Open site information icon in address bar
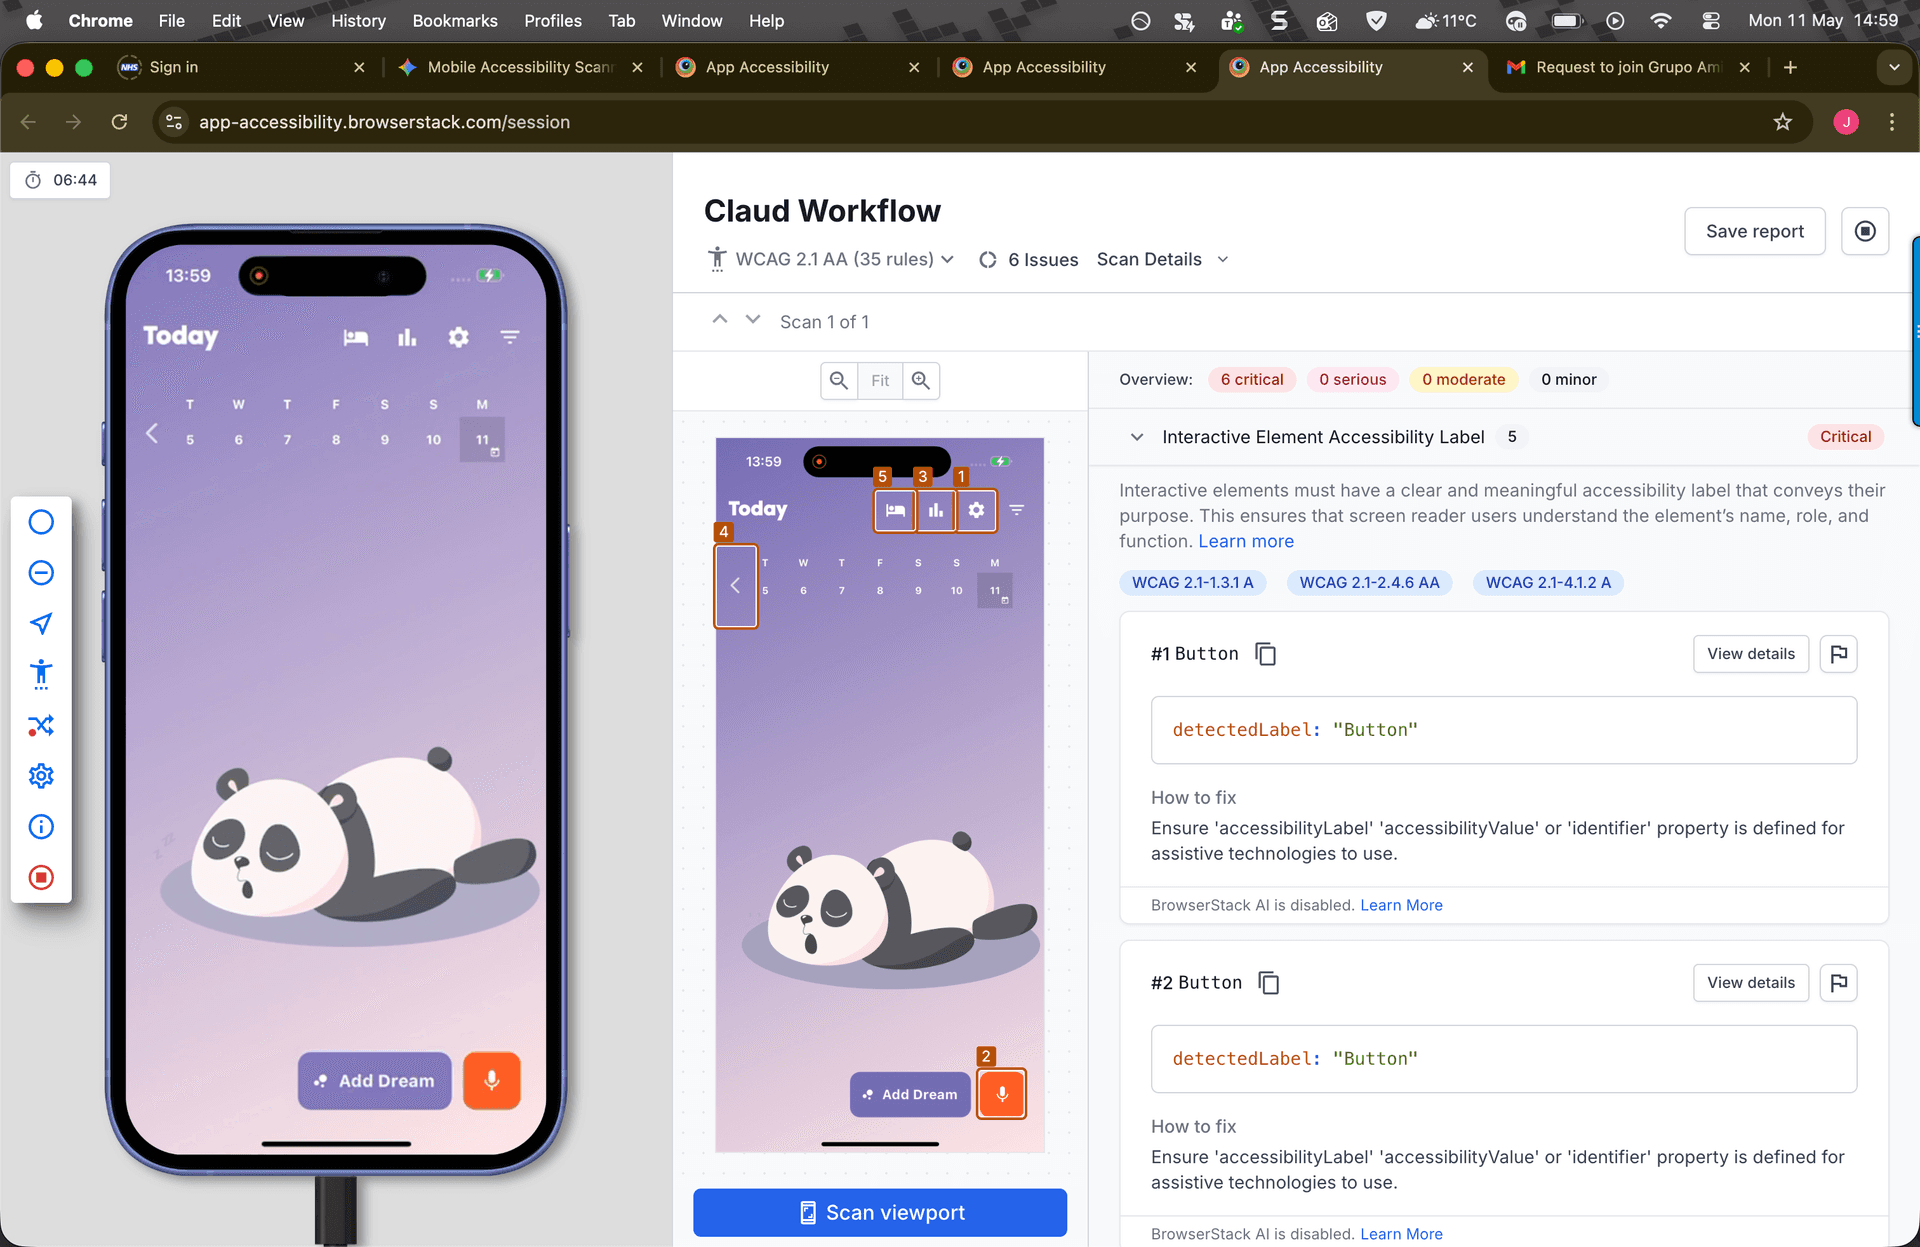Image resolution: width=1920 pixels, height=1247 pixels. tap(174, 122)
